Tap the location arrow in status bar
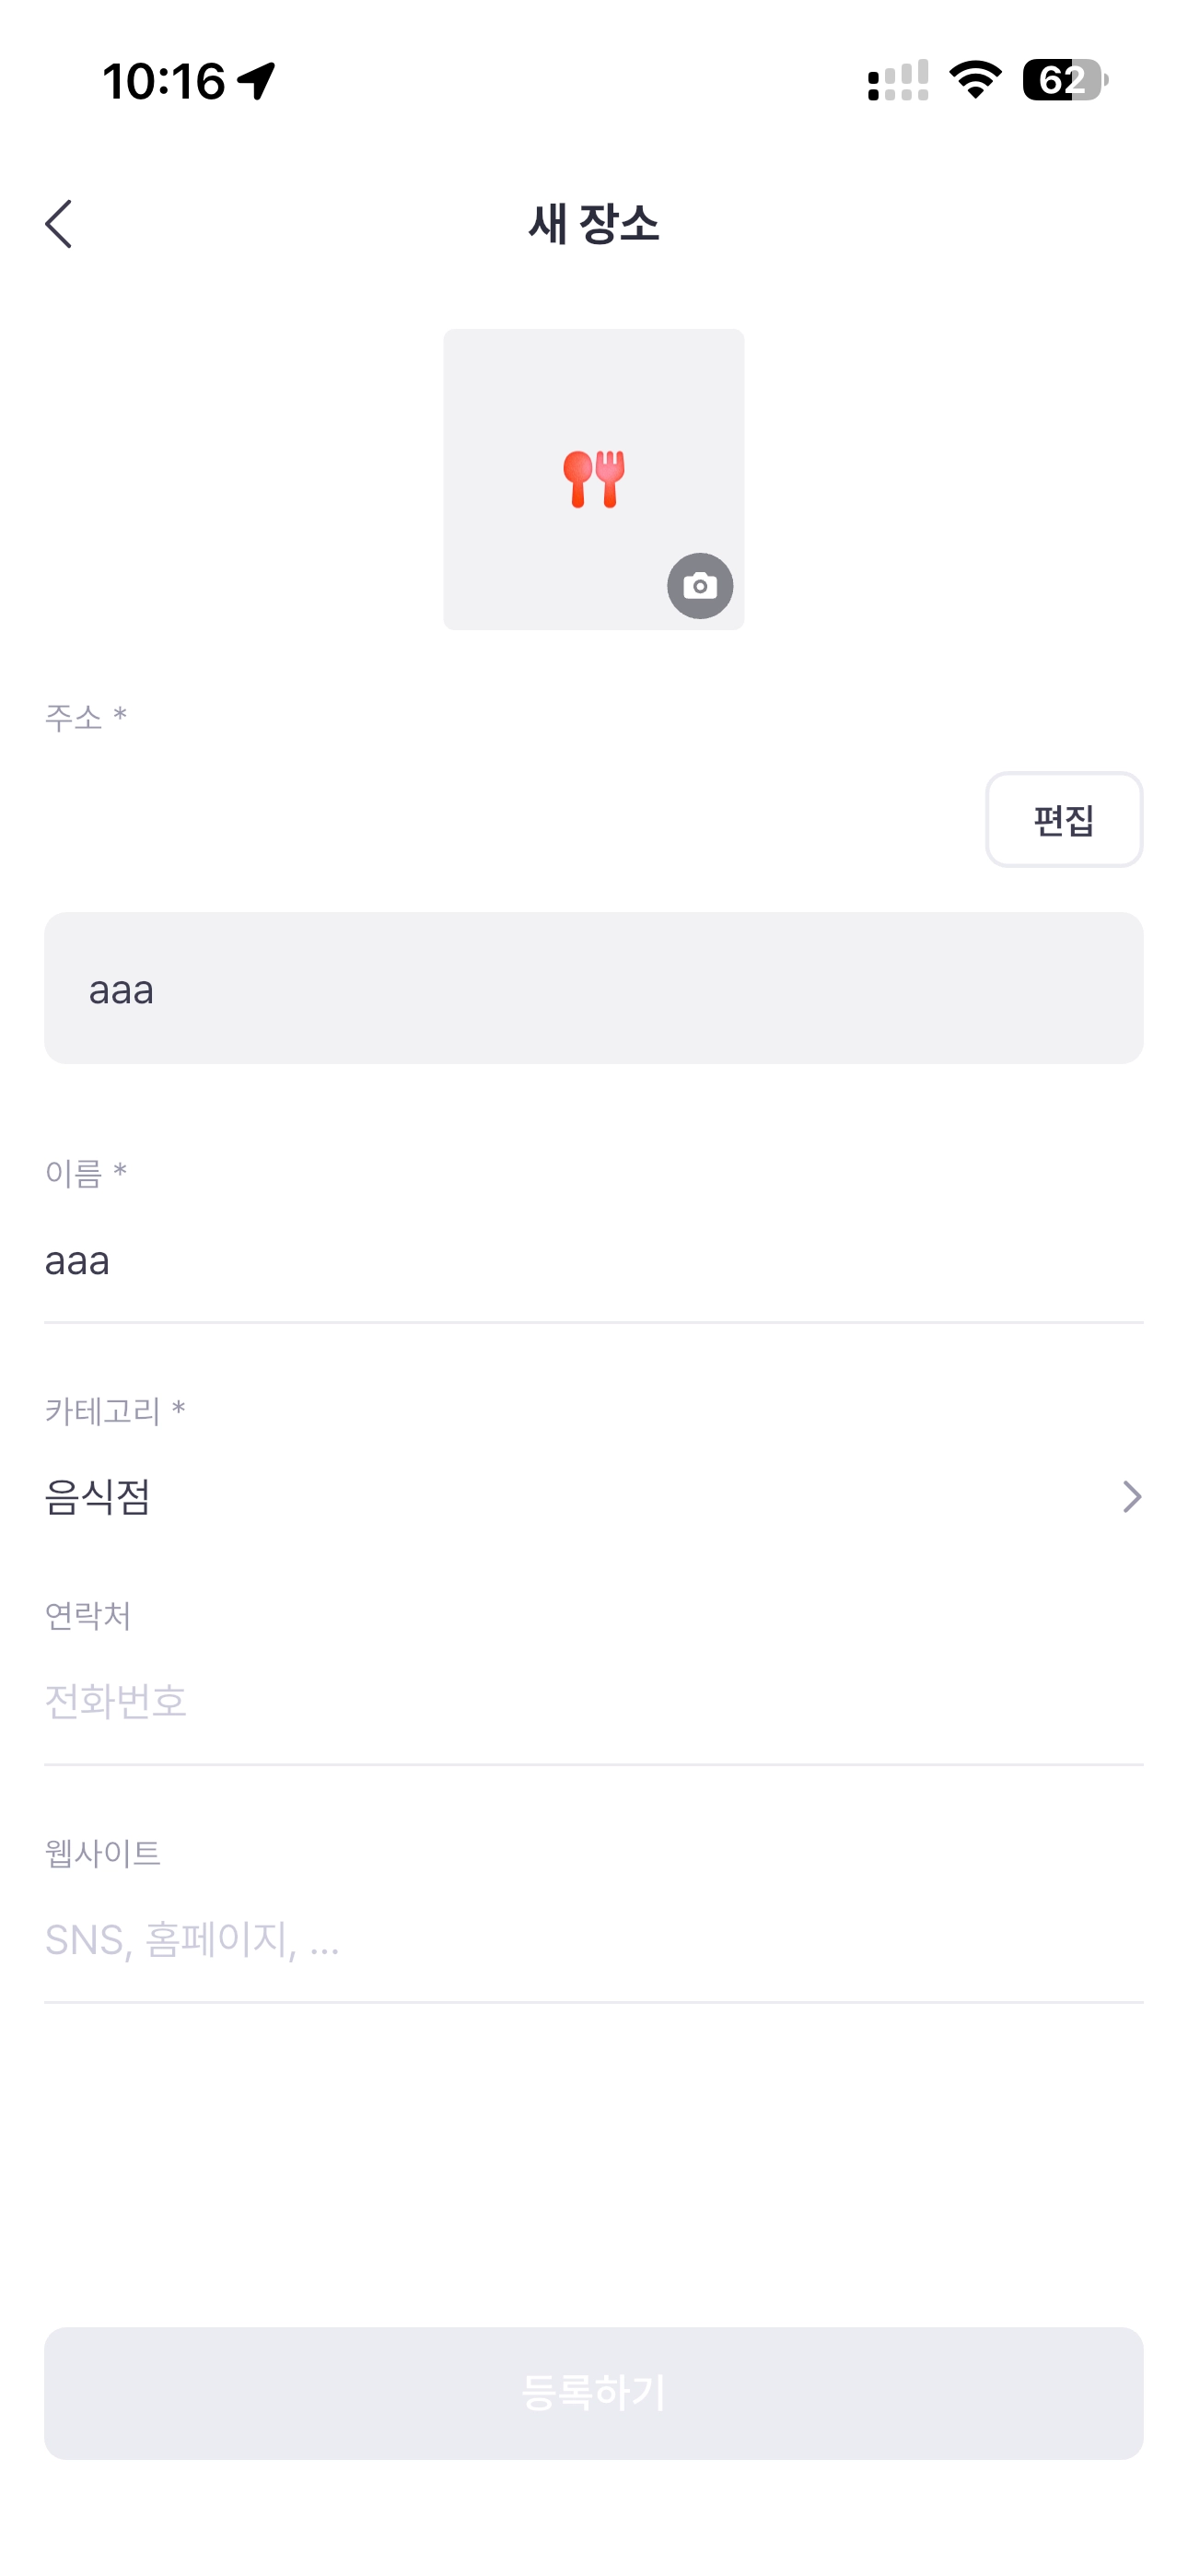1188x2576 pixels. coord(257,81)
